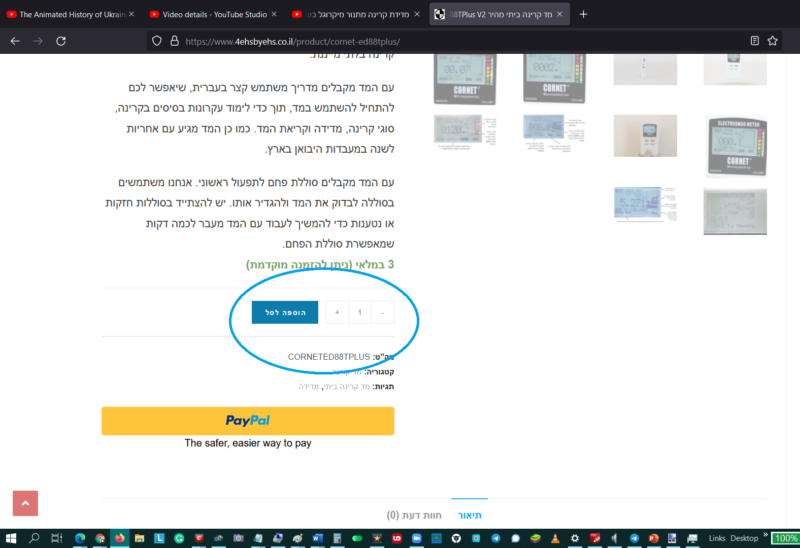
Task: Open the 0120 display diagram thumbnail
Action: (x=465, y=132)
